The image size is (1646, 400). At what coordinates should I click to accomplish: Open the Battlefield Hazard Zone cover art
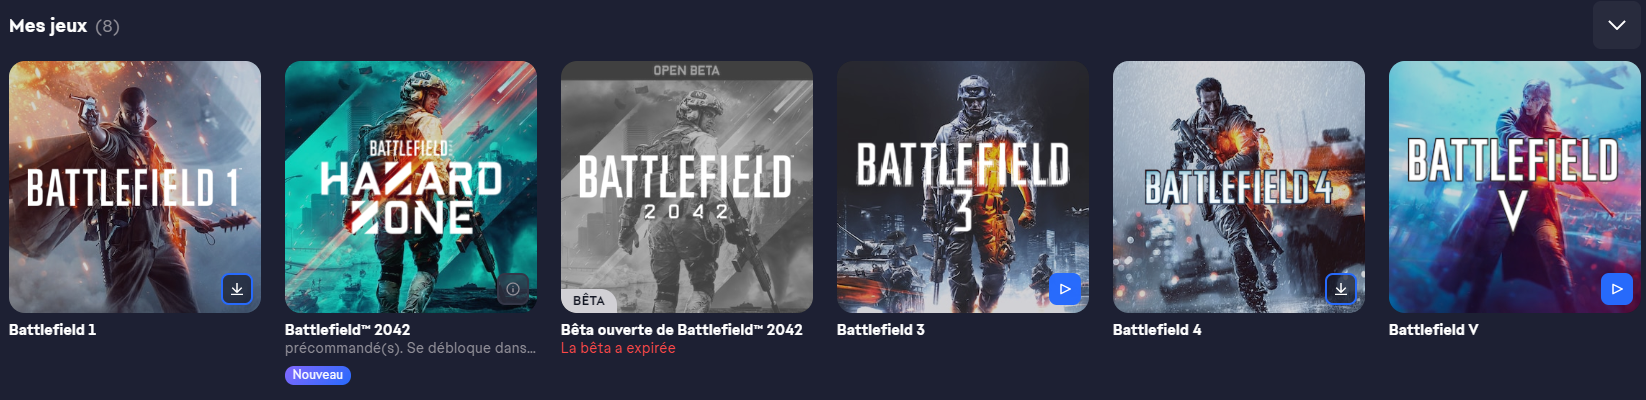(411, 187)
